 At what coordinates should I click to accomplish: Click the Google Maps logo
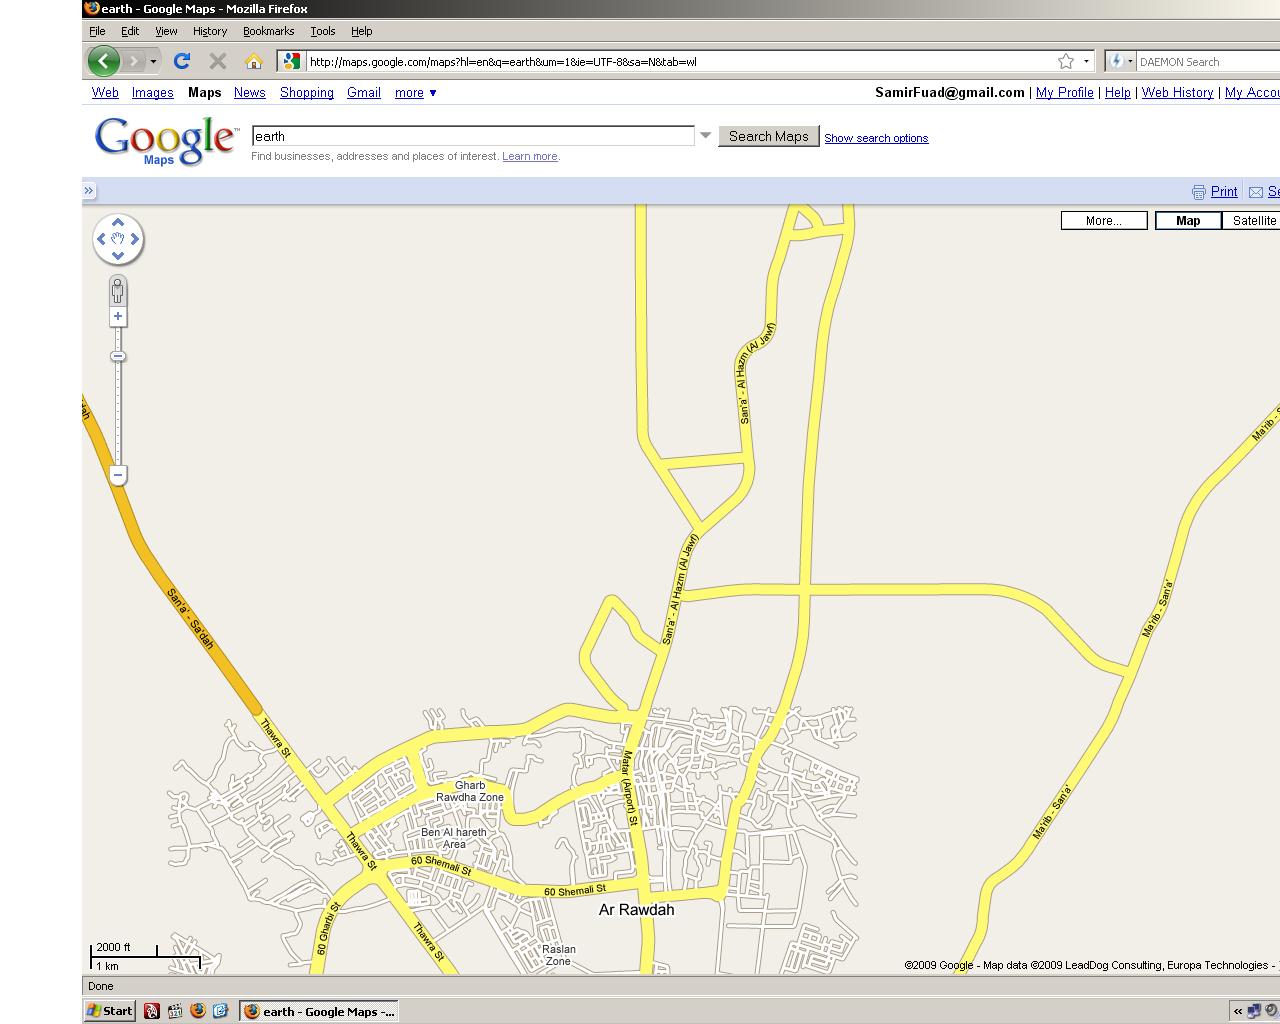coord(167,140)
